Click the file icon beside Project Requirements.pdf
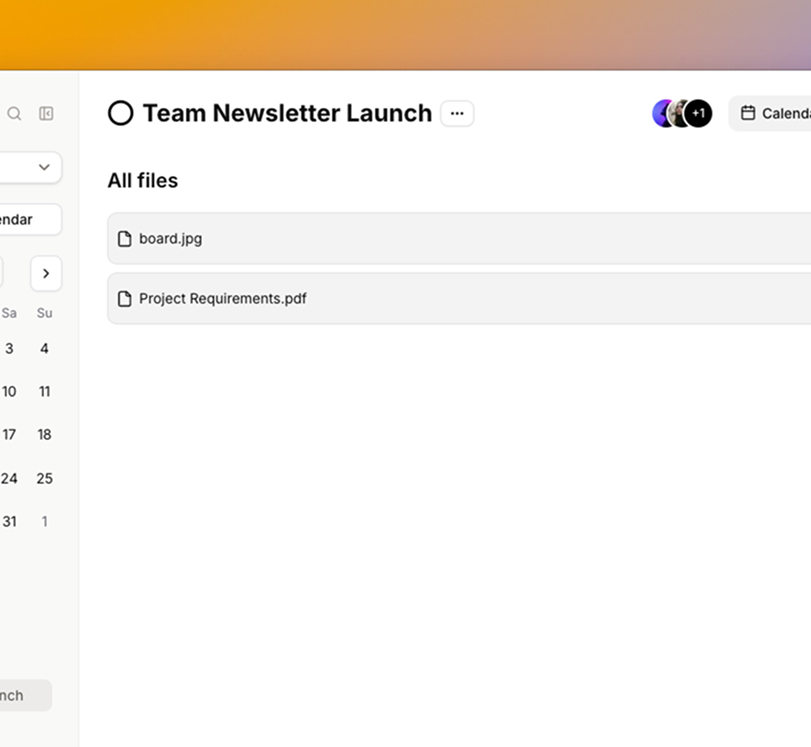Viewport: 811px width, 747px height. click(125, 298)
